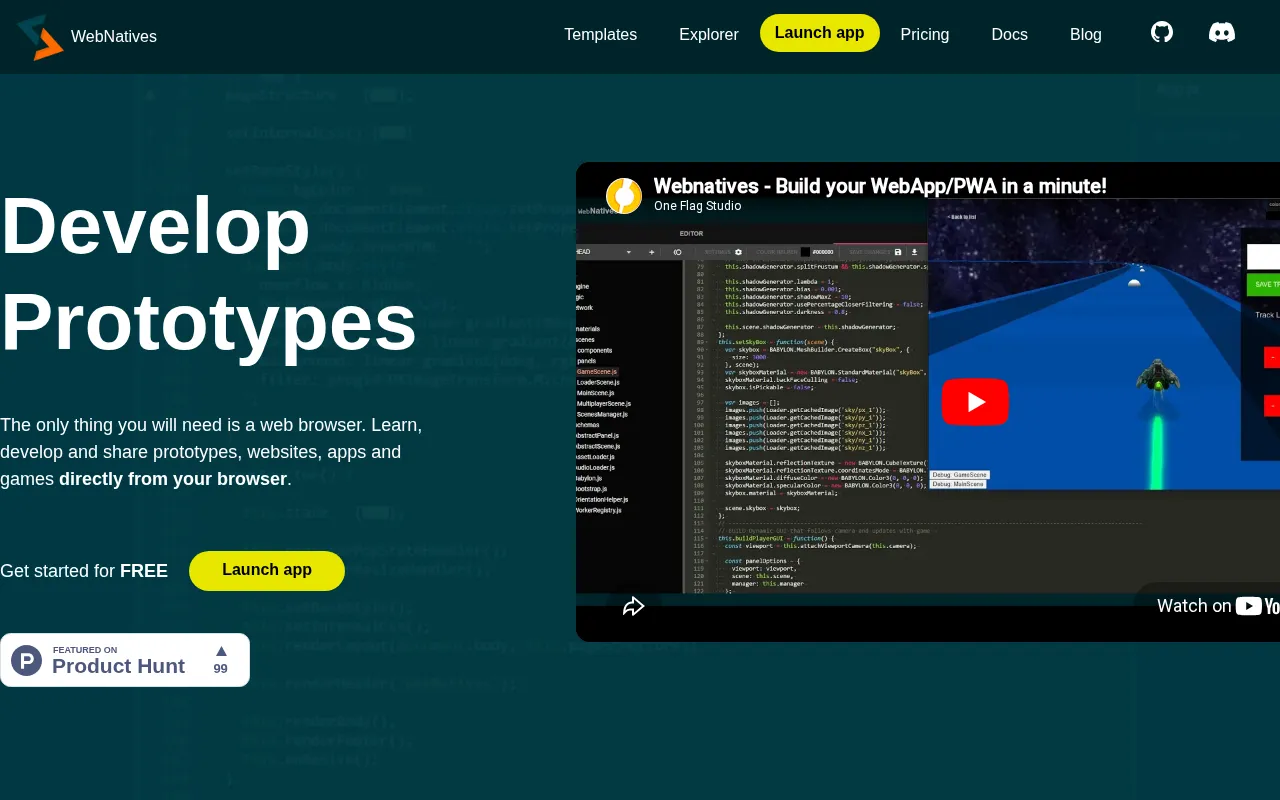
Task: Open the Templates menu item
Action: coord(600,34)
